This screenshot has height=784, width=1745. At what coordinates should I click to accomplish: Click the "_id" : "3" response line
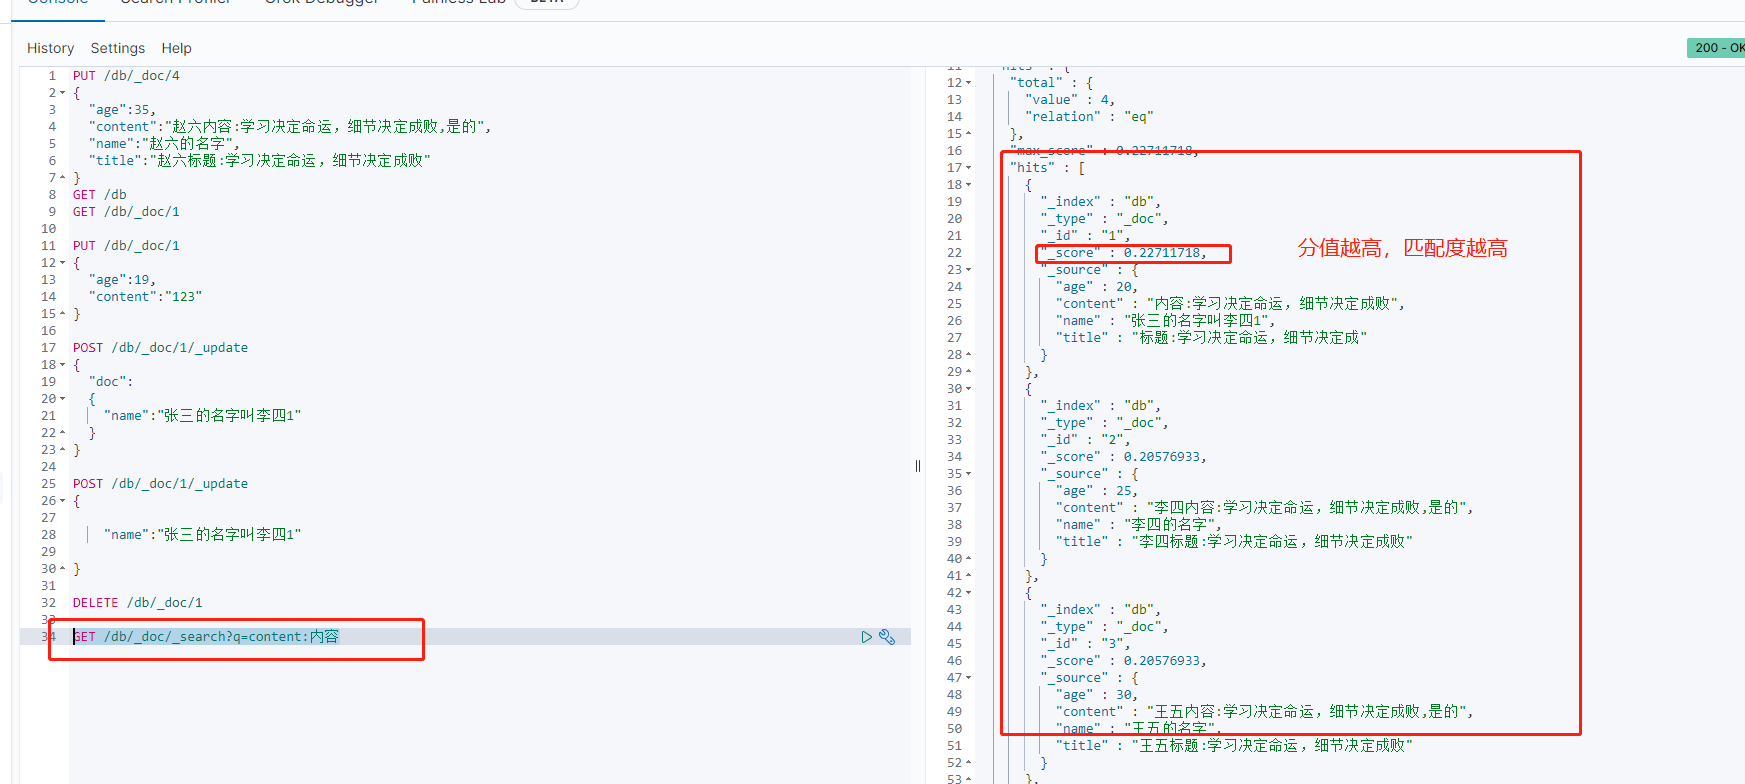click(1085, 644)
